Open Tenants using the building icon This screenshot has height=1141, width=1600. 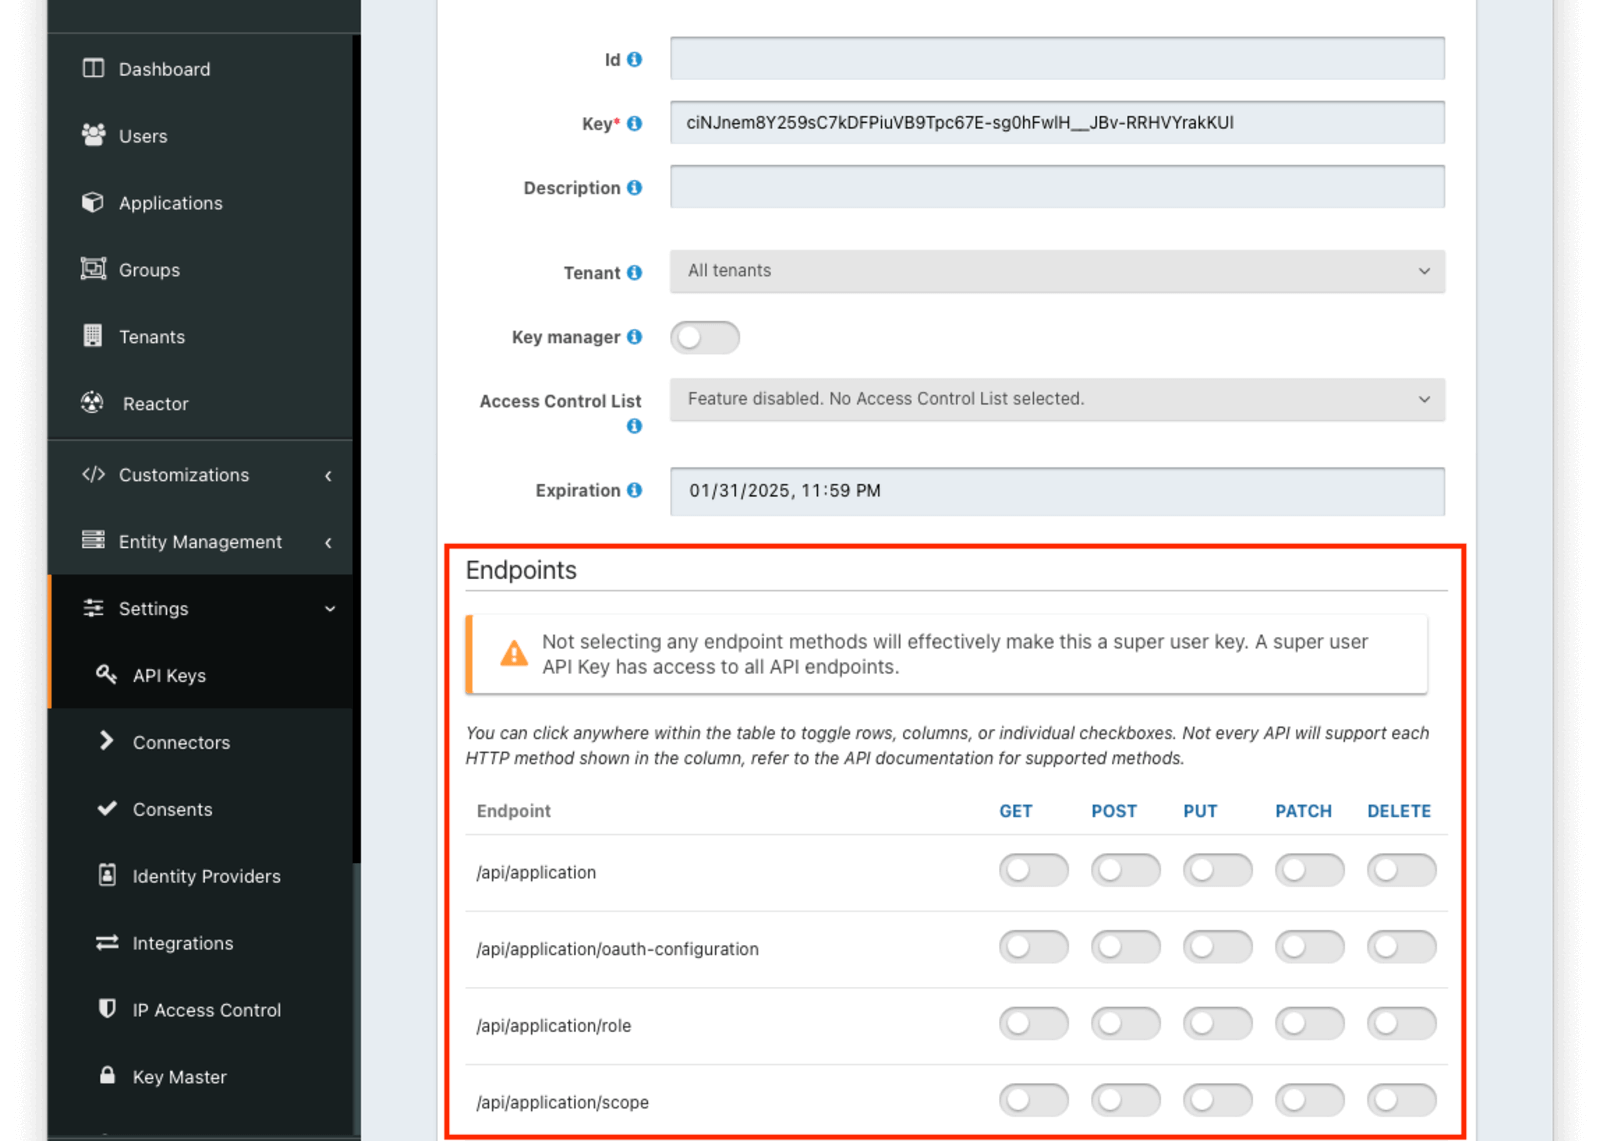[92, 336]
